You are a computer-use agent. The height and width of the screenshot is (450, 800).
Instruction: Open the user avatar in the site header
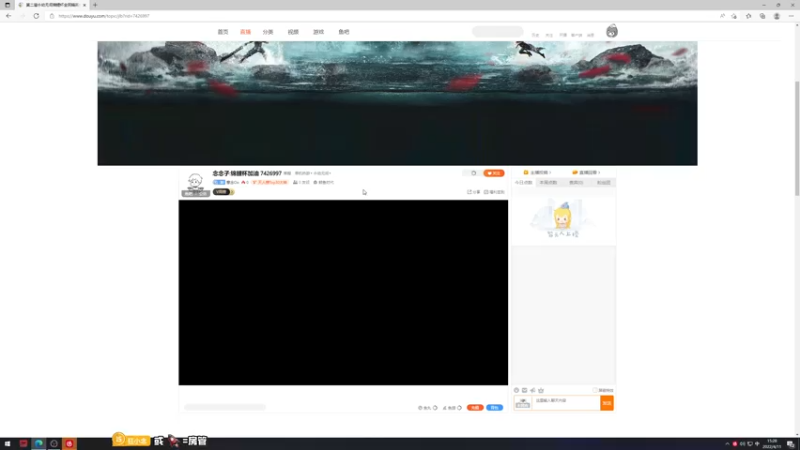tap(612, 31)
